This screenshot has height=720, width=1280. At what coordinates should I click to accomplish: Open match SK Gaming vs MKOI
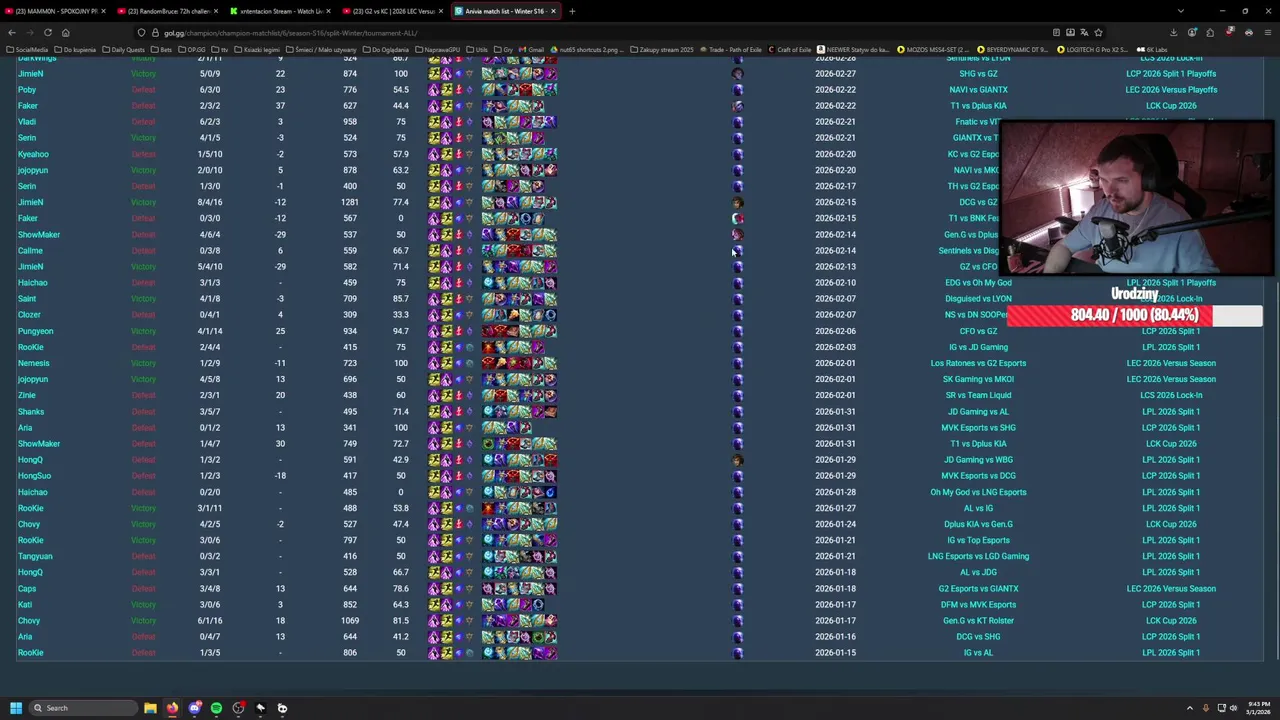(x=978, y=379)
